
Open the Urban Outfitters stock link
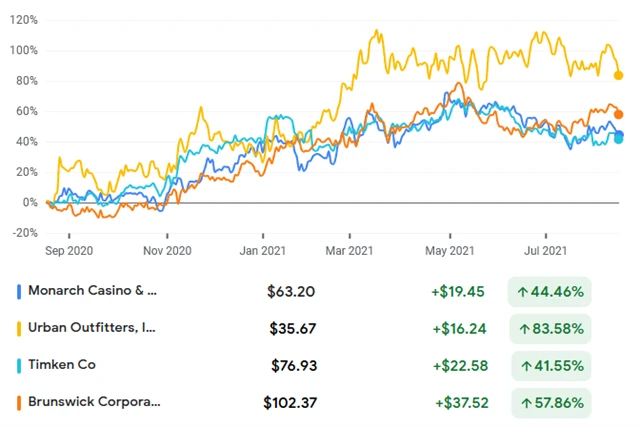92,328
